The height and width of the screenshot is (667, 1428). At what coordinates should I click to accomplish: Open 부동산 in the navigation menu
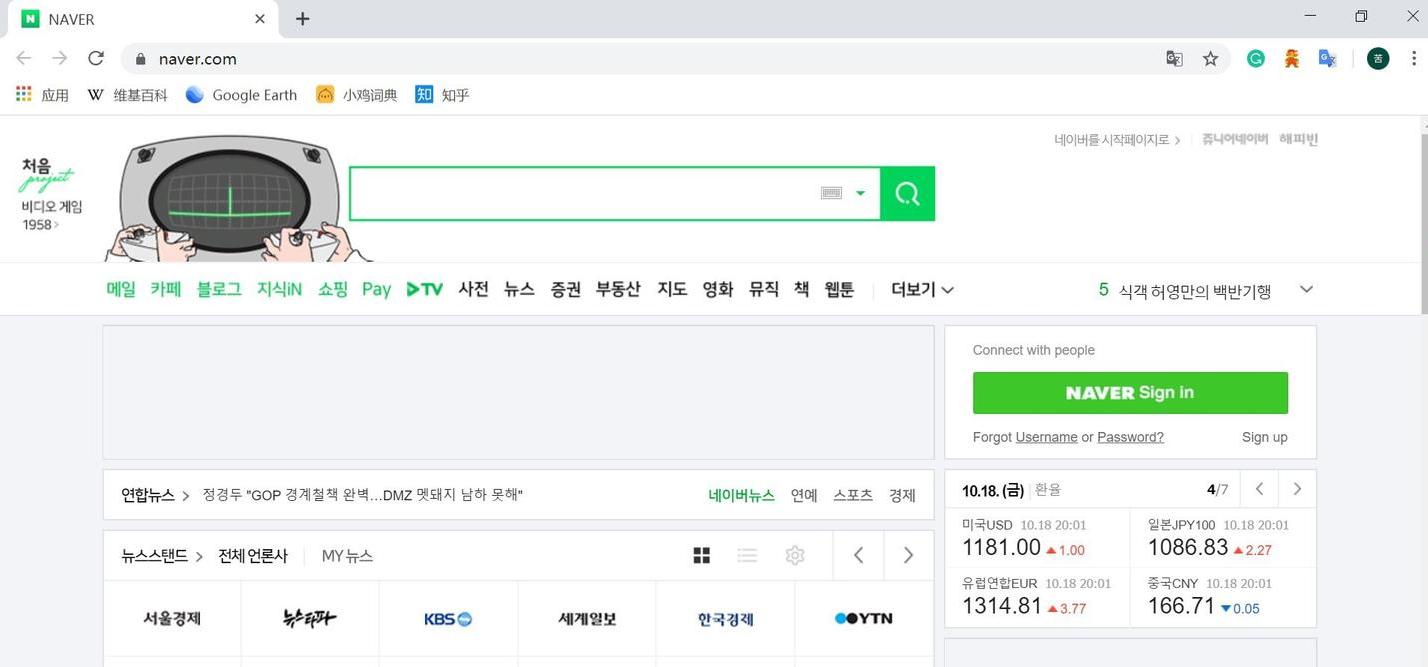coord(618,289)
